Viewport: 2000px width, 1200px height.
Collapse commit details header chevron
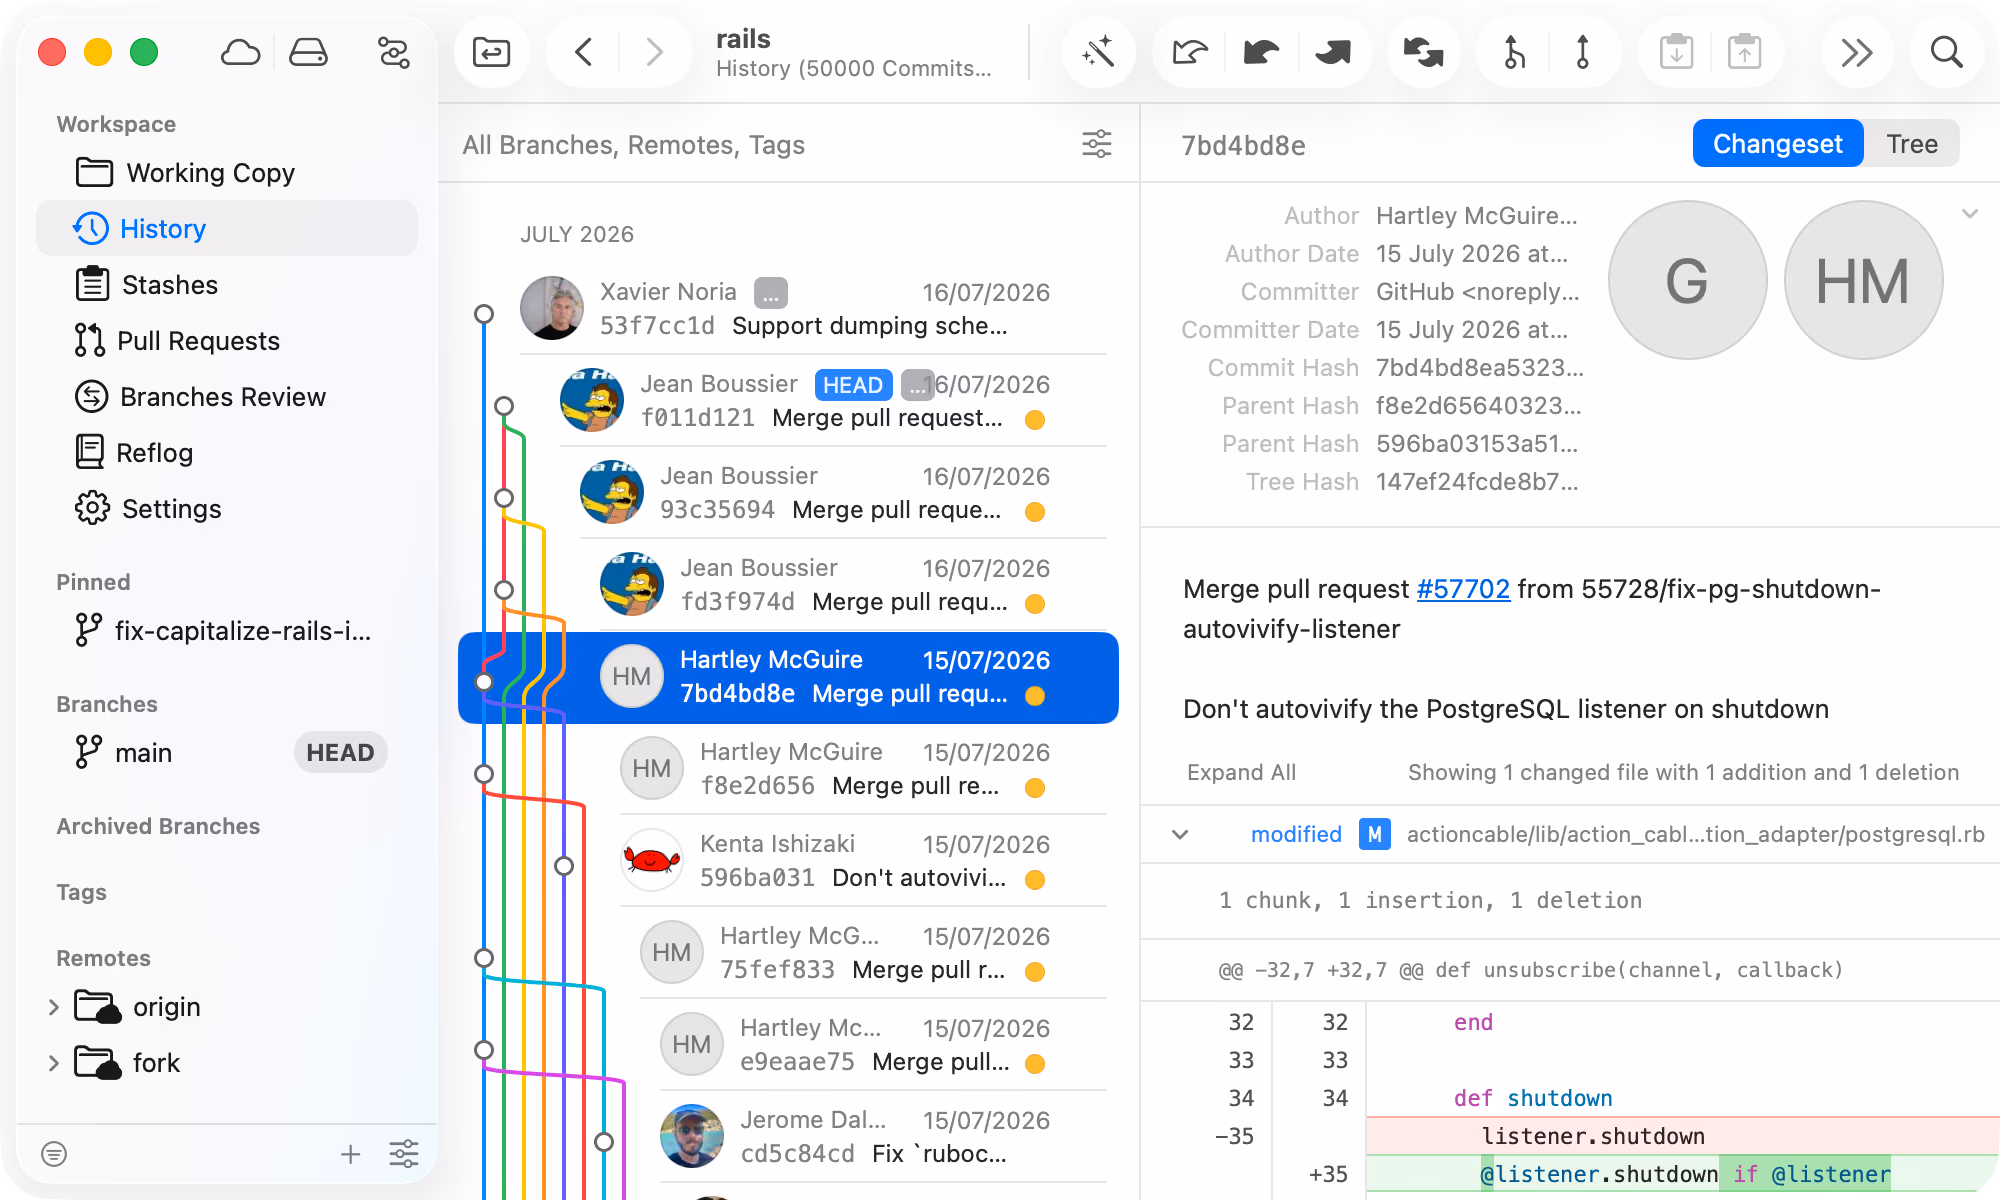[x=1969, y=214]
